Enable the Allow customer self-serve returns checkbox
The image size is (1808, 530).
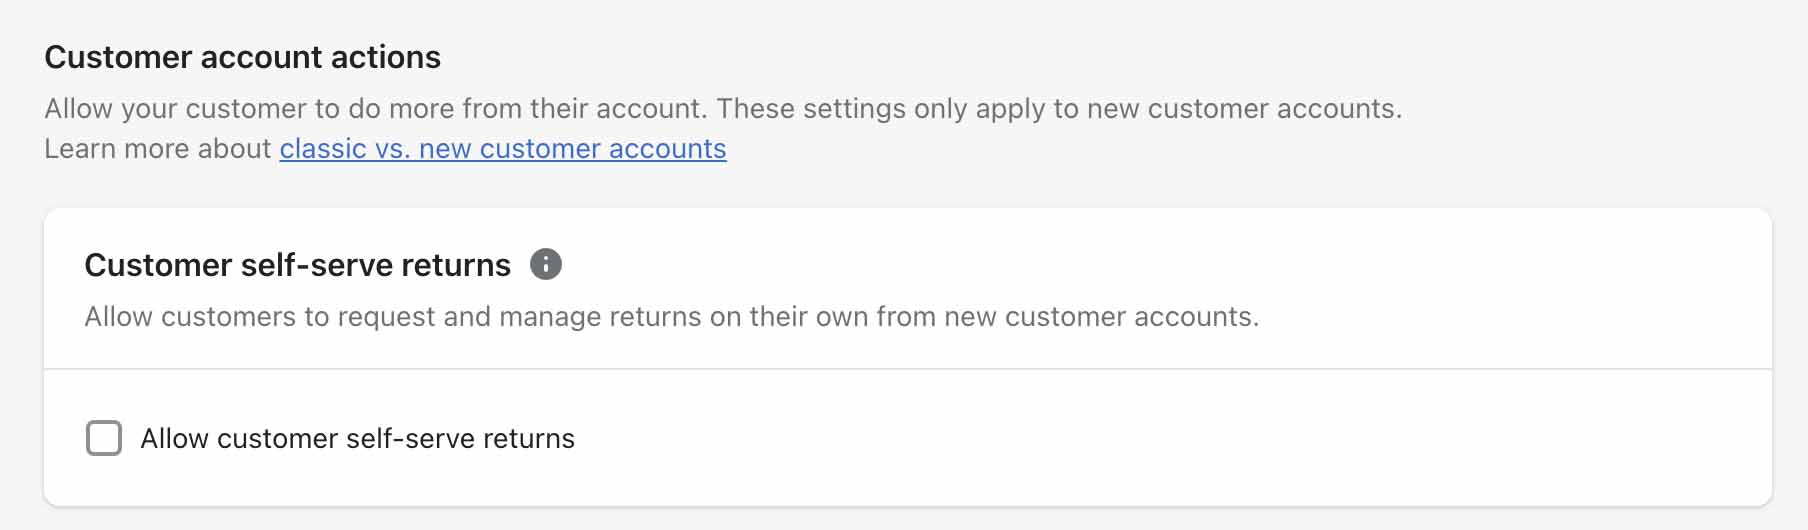[104, 438]
